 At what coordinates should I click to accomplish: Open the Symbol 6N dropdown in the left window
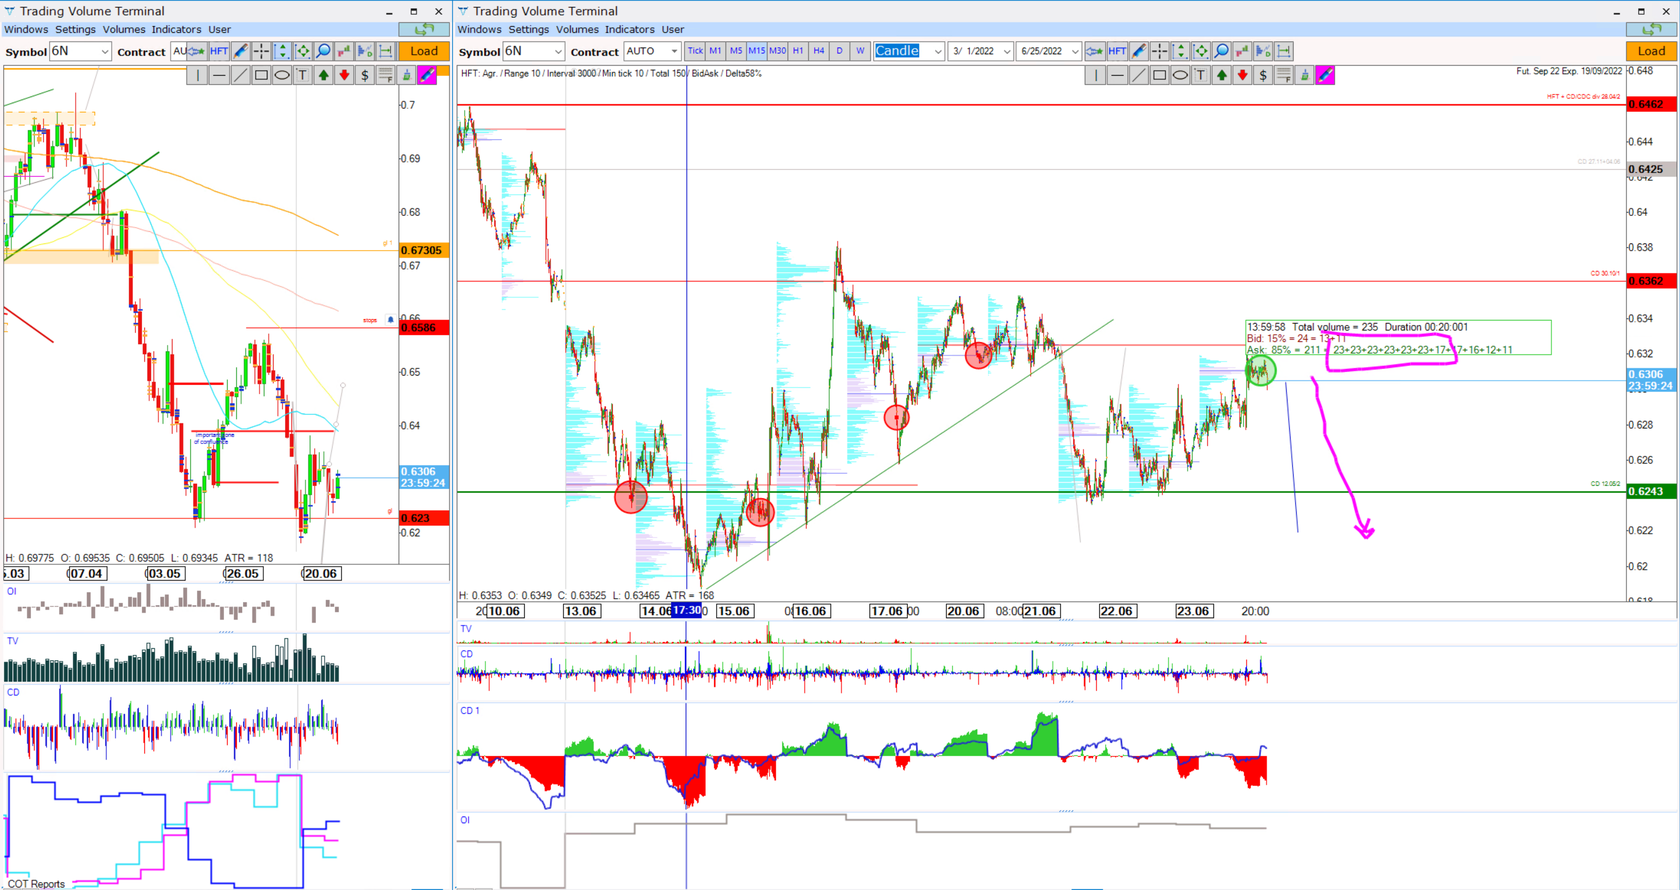(x=80, y=51)
